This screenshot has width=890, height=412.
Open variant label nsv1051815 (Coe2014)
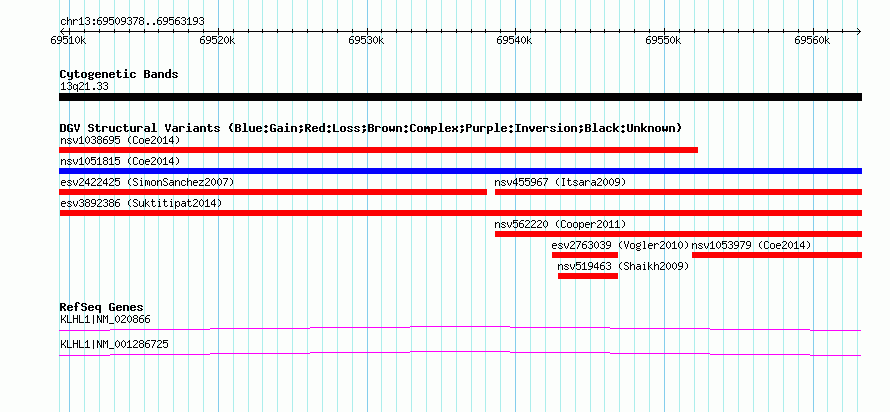click(x=120, y=161)
